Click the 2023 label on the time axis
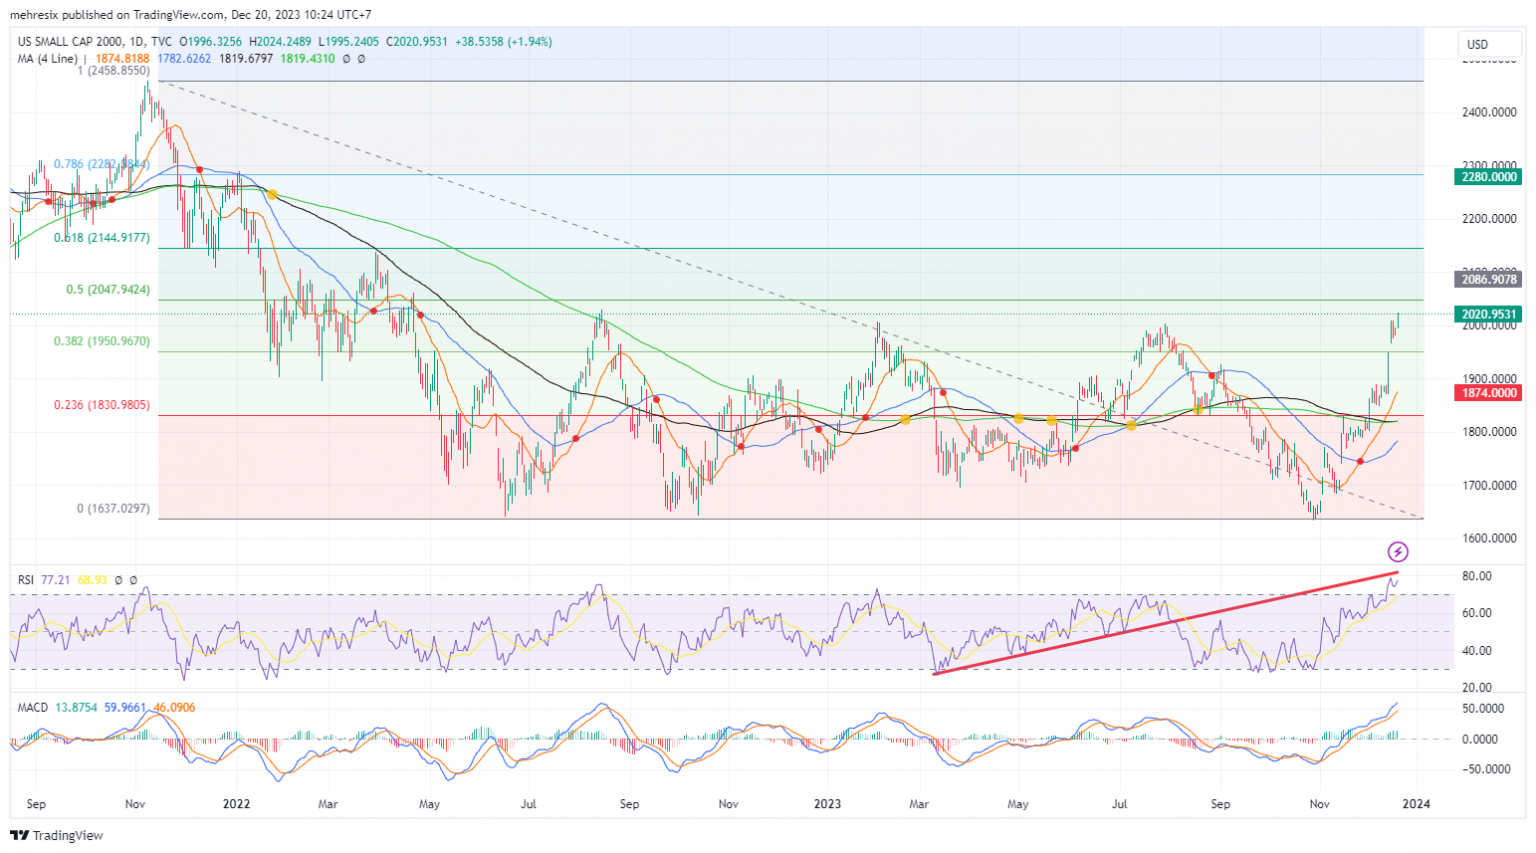Screen dimensions: 1536x853 coord(827,803)
